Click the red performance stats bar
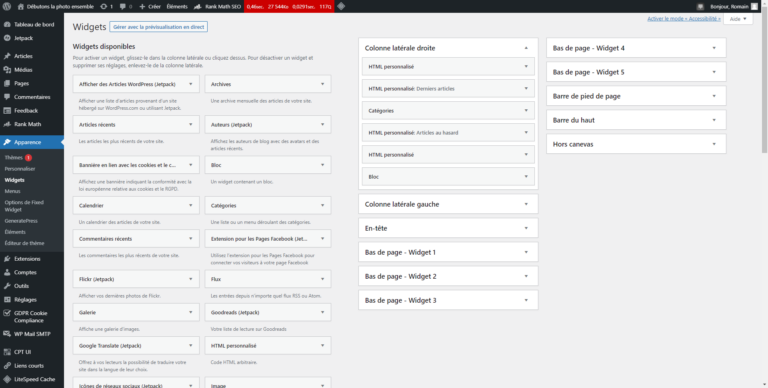This screenshot has width=768, height=388. click(289, 6)
